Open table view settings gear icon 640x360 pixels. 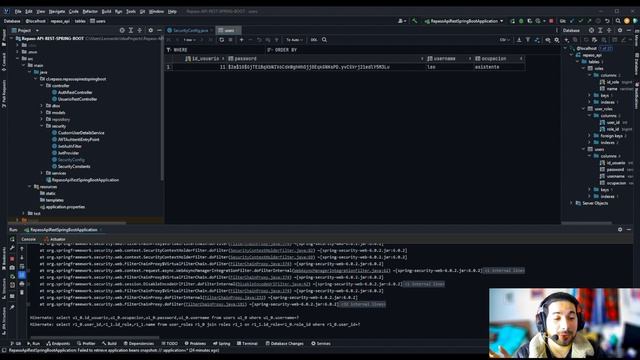557,40
